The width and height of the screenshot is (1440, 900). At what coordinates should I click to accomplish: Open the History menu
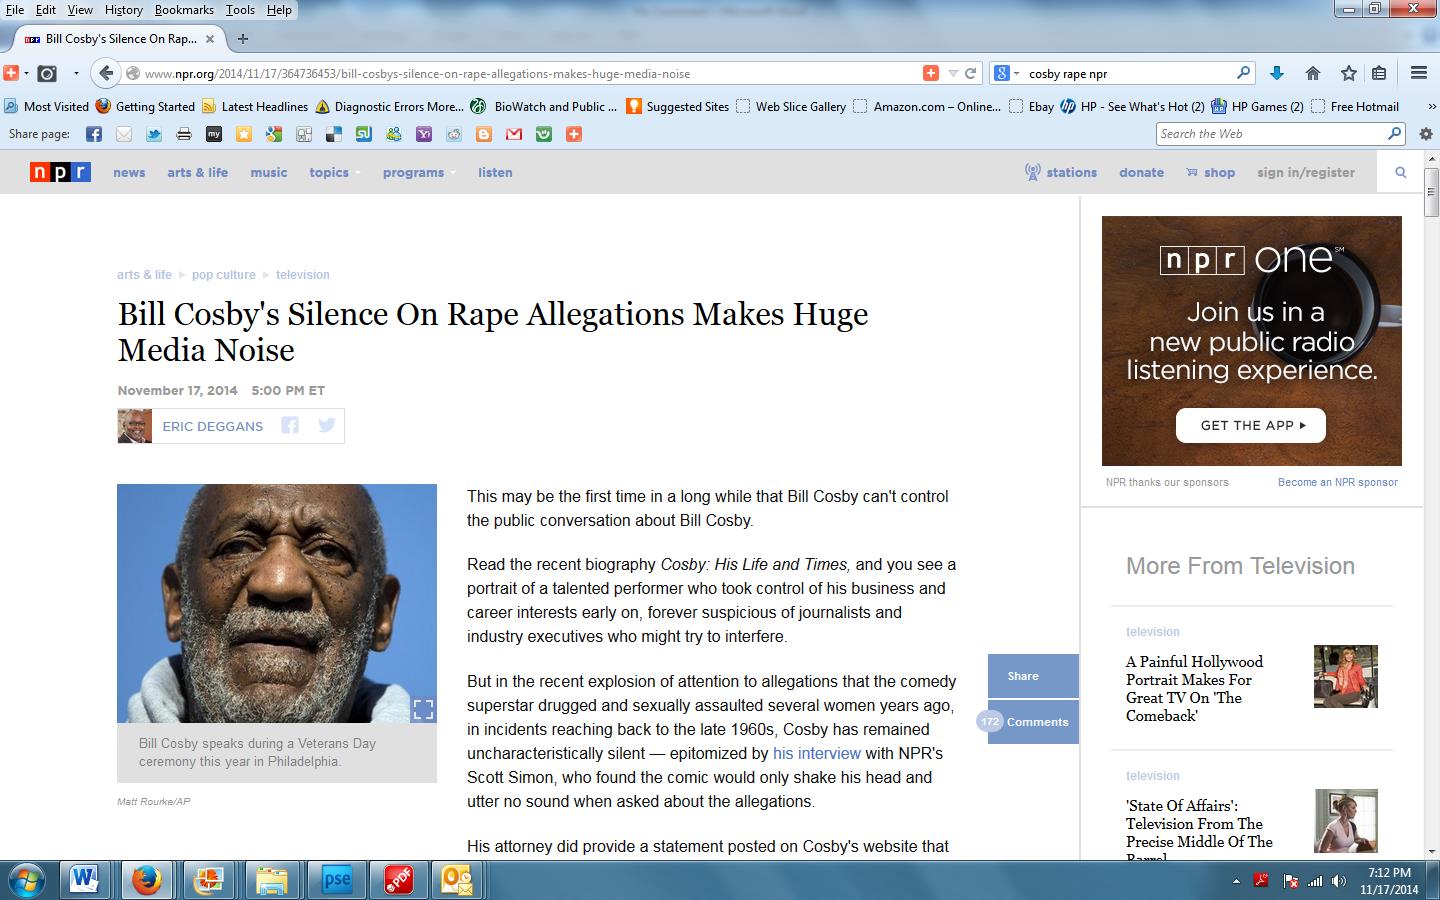coord(123,10)
